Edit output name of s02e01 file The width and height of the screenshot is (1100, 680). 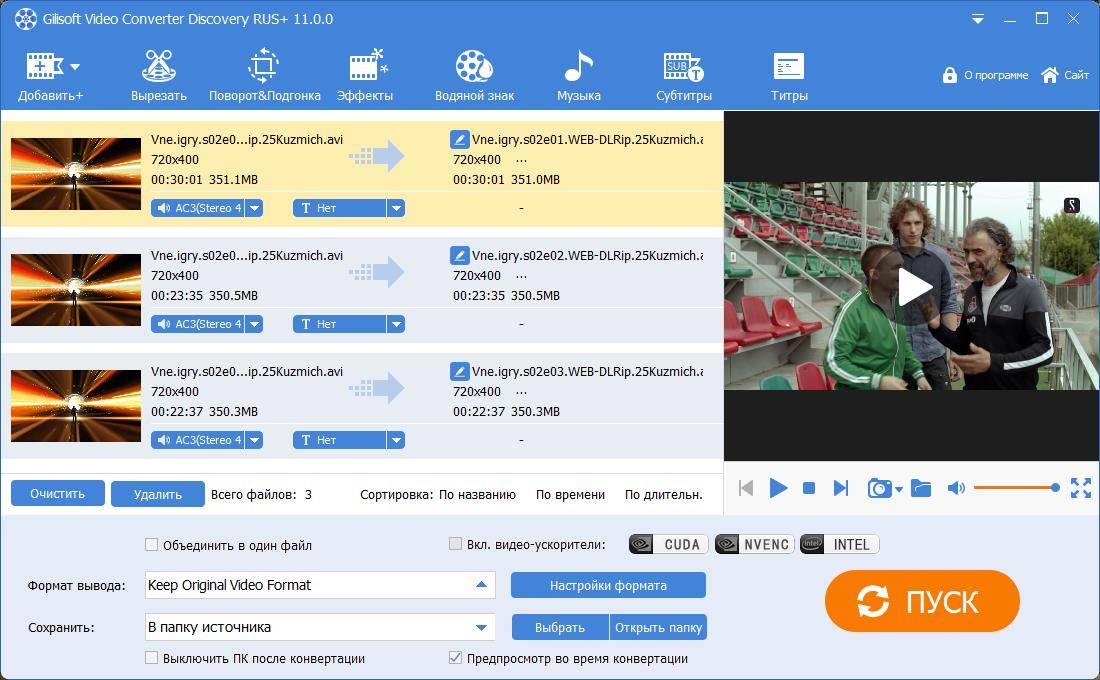(x=460, y=139)
